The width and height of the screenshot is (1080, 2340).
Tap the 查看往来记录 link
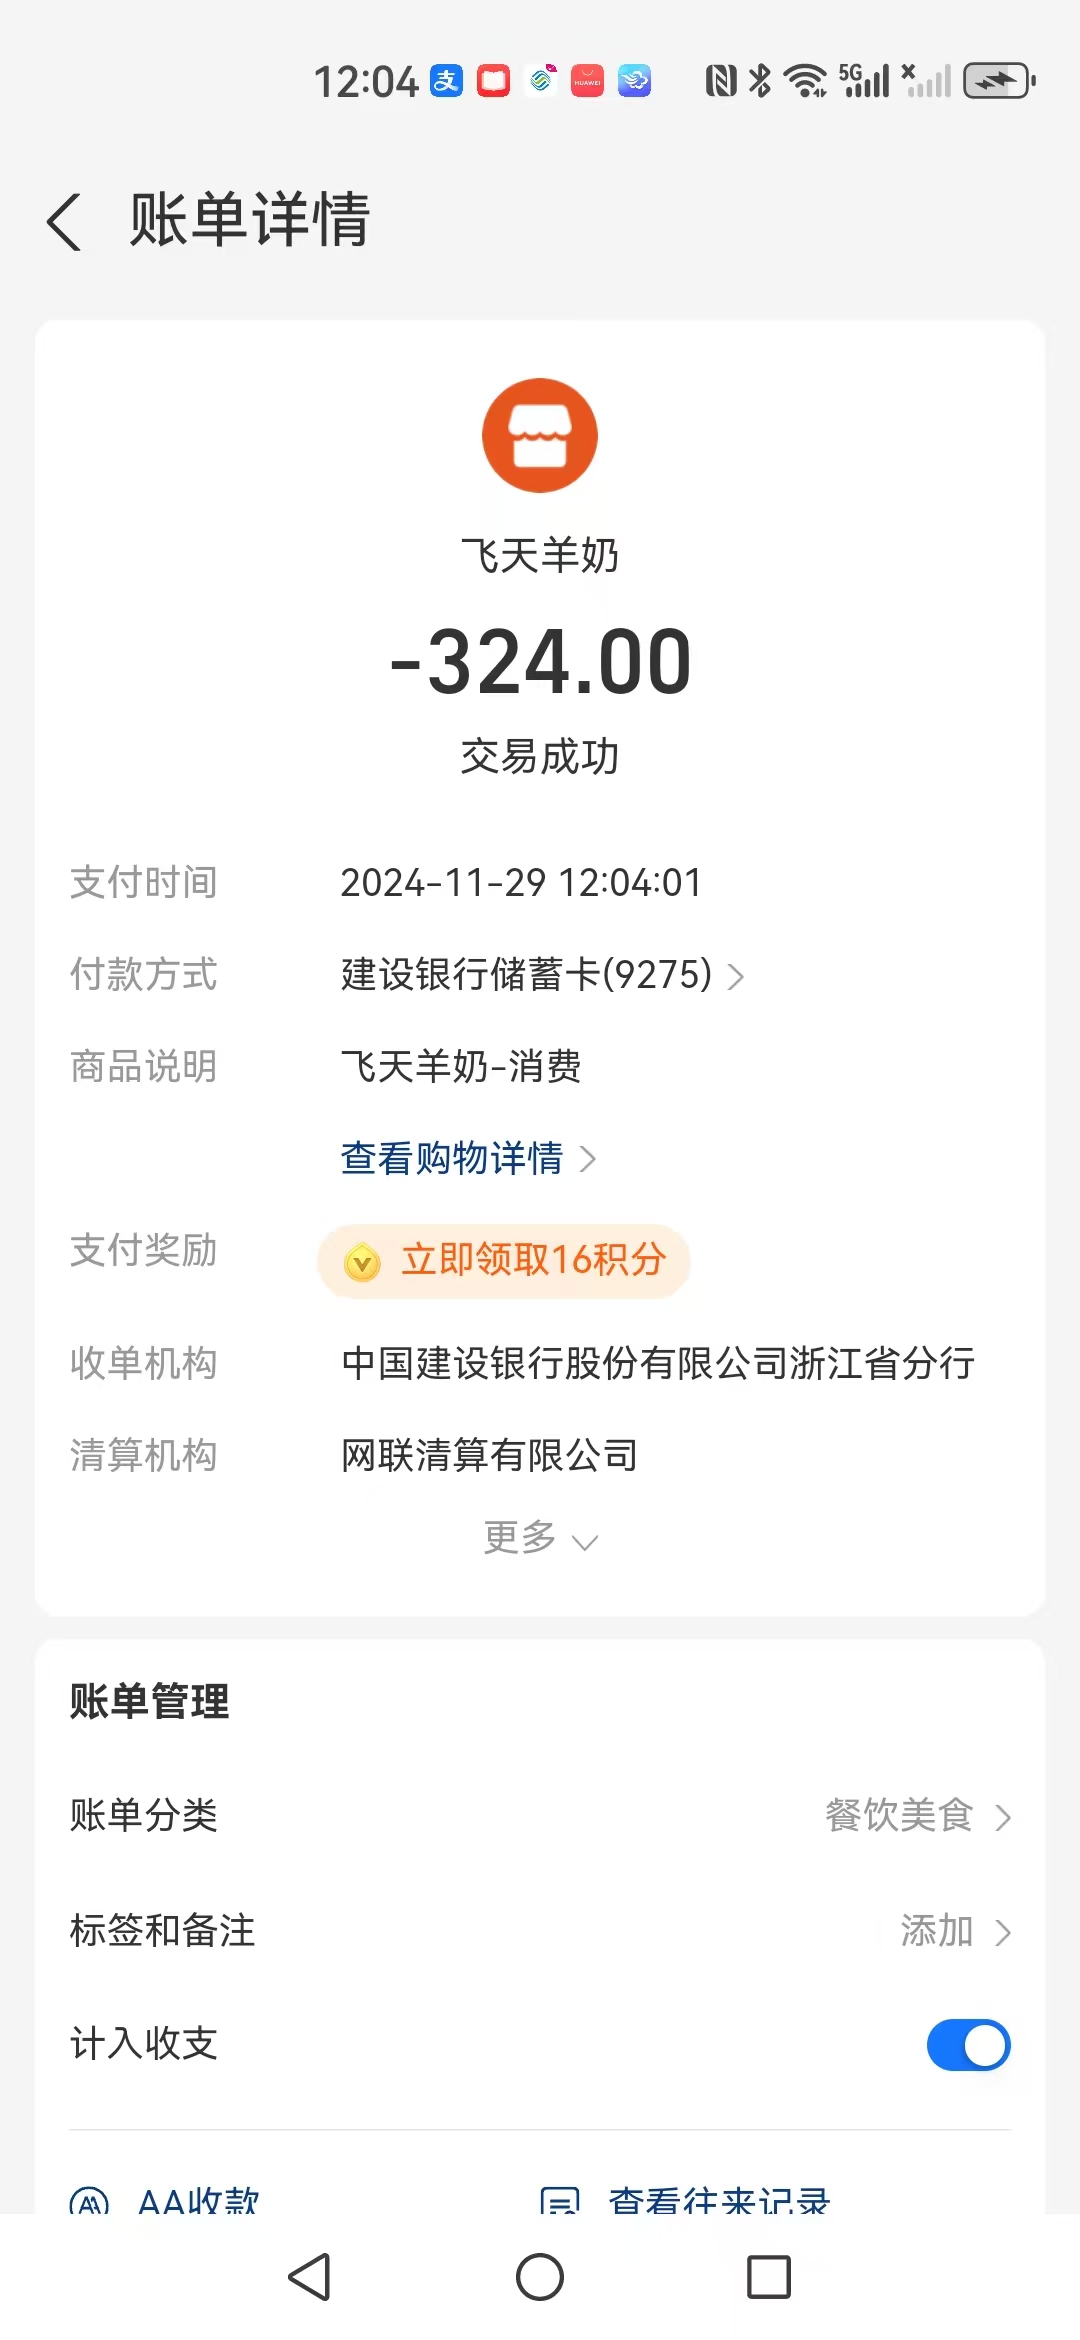(718, 2200)
